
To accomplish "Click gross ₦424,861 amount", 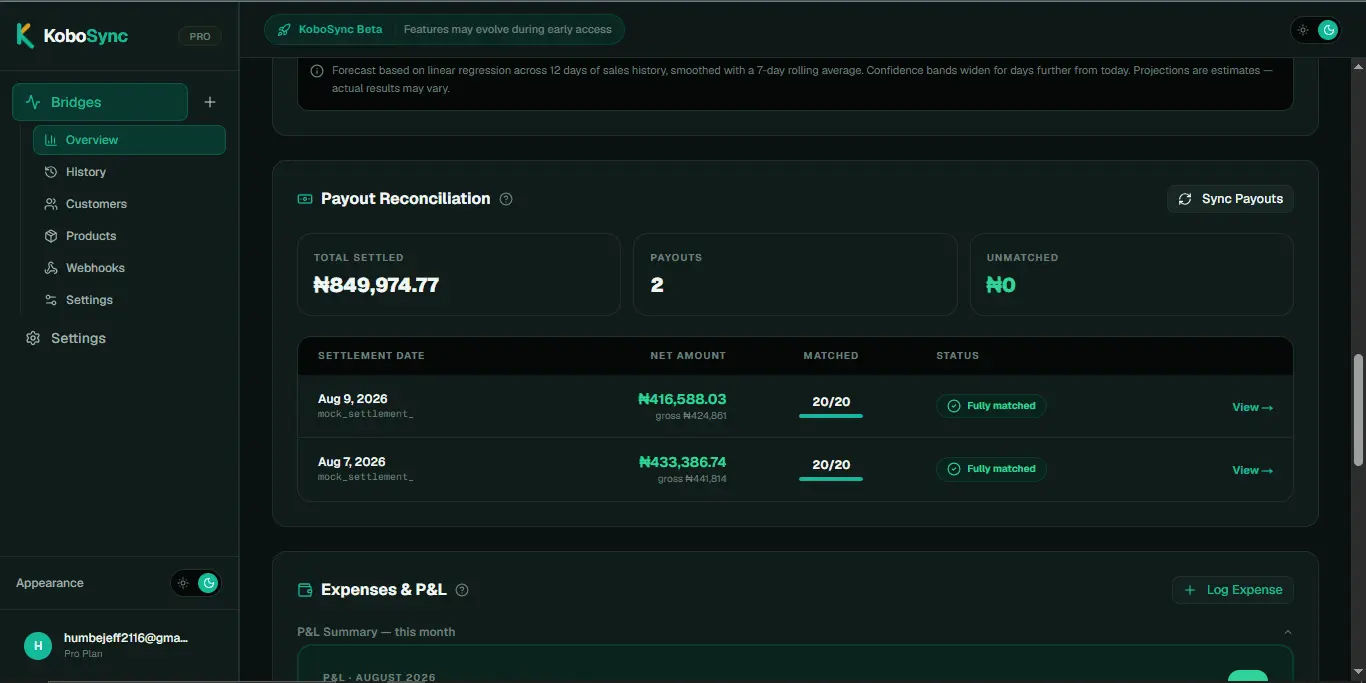I will pyautogui.click(x=692, y=416).
